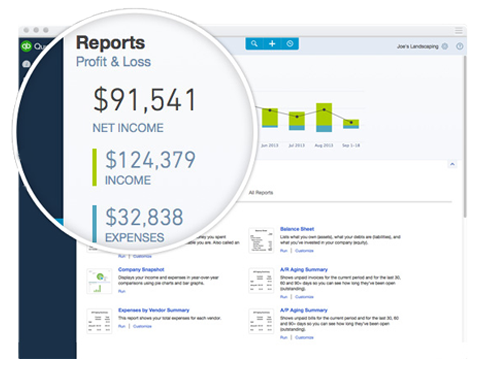The height and width of the screenshot is (369, 482).
Task: Click the Aug 2013 net income data point
Action: coord(324,110)
